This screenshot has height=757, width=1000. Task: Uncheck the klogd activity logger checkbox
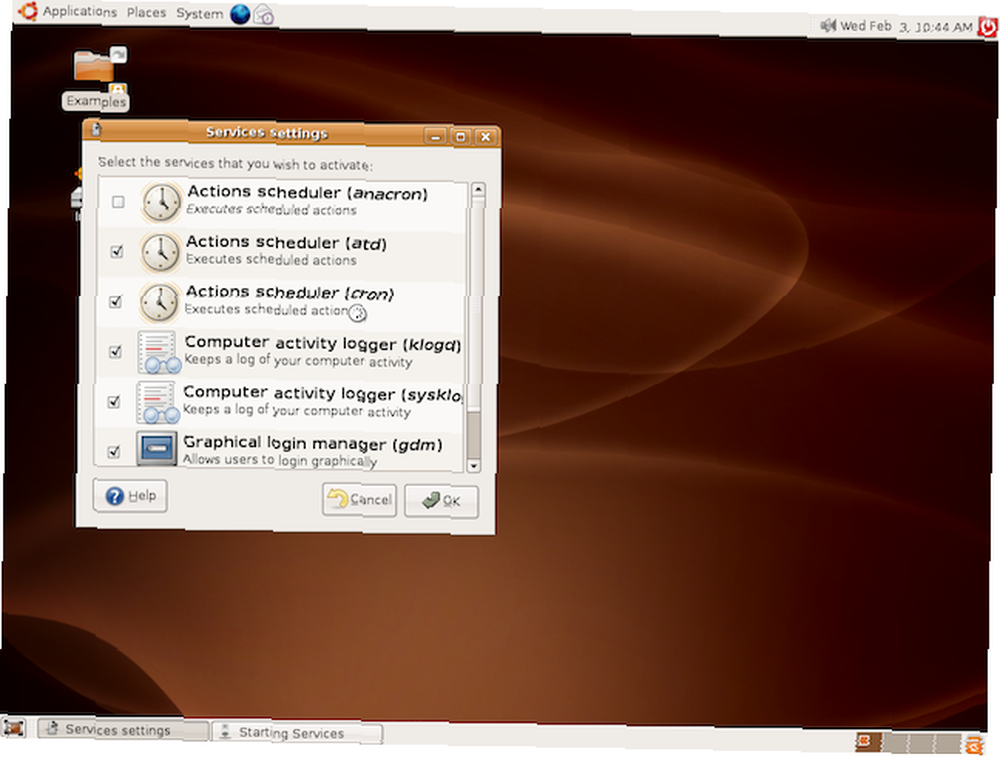(115, 351)
